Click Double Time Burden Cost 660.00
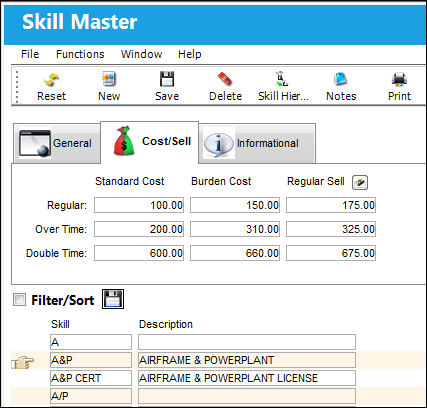 tap(235, 253)
